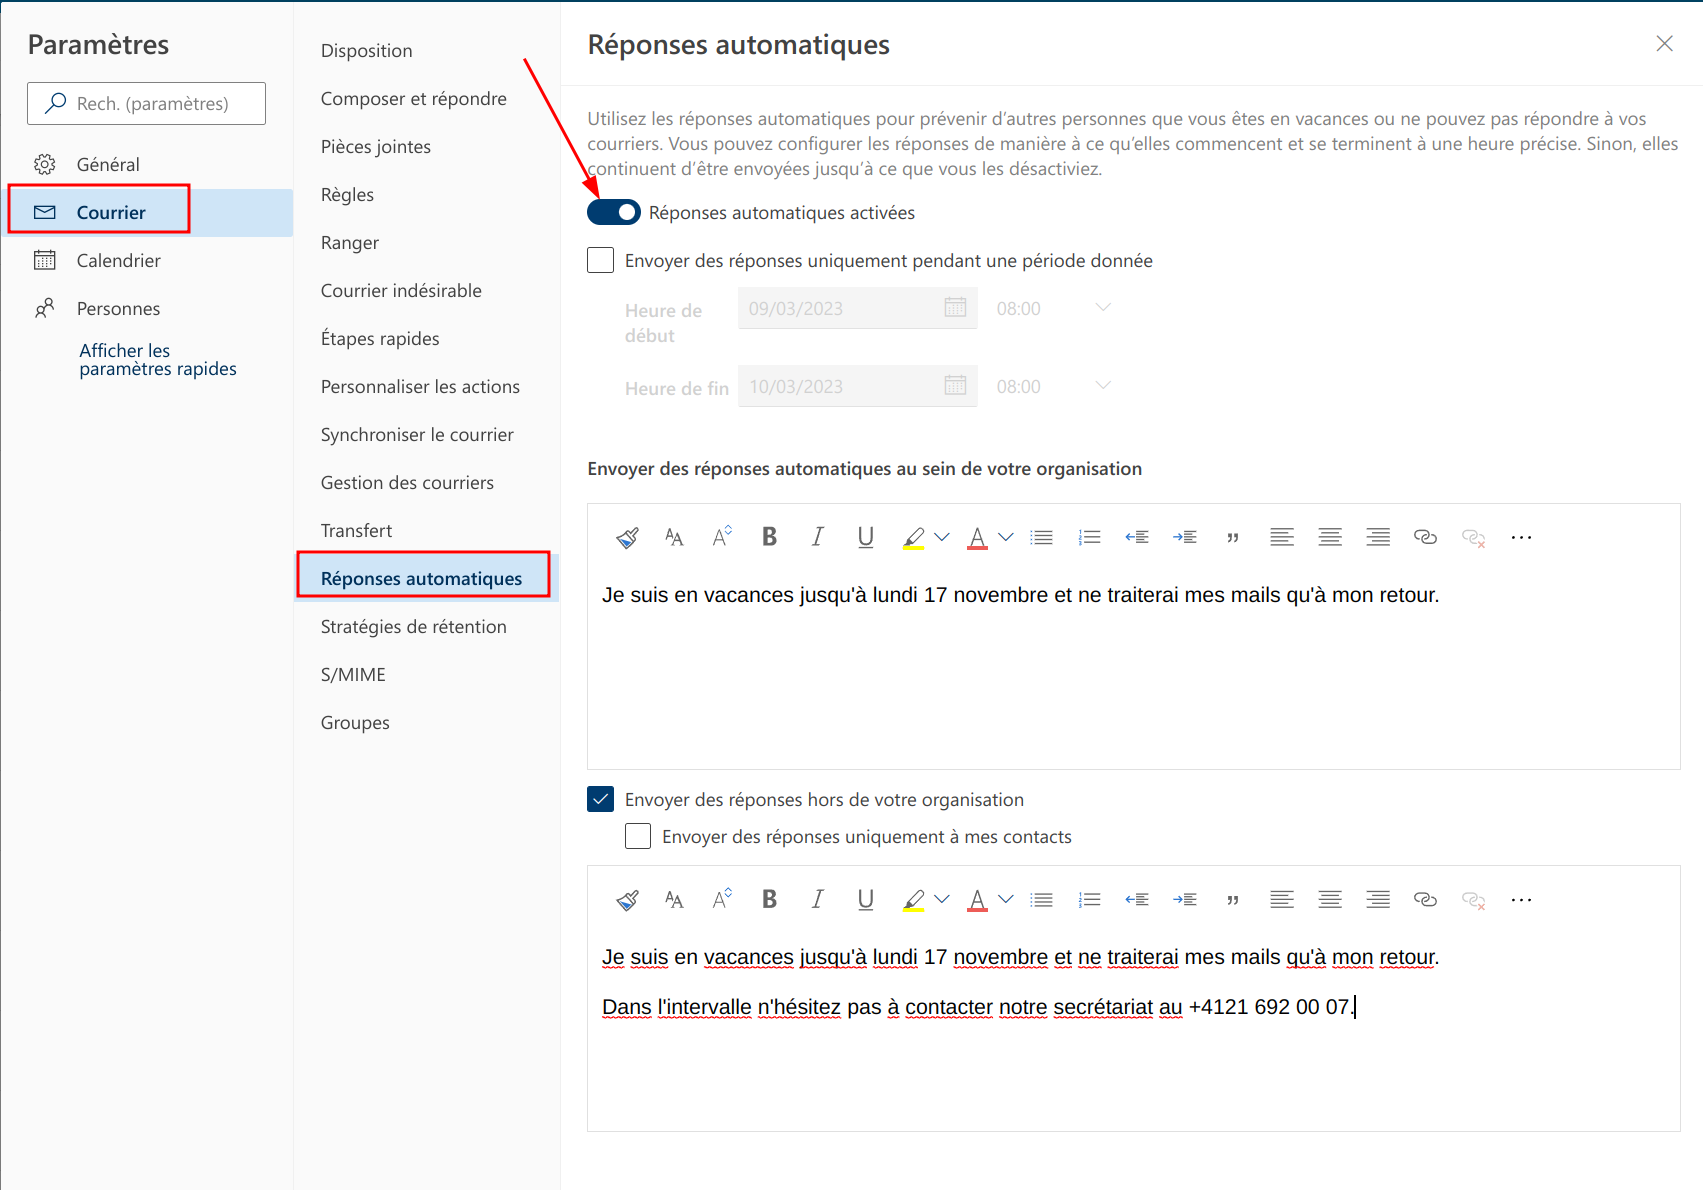
Task: Select Règles in the Courrier submenu
Action: click(x=347, y=195)
